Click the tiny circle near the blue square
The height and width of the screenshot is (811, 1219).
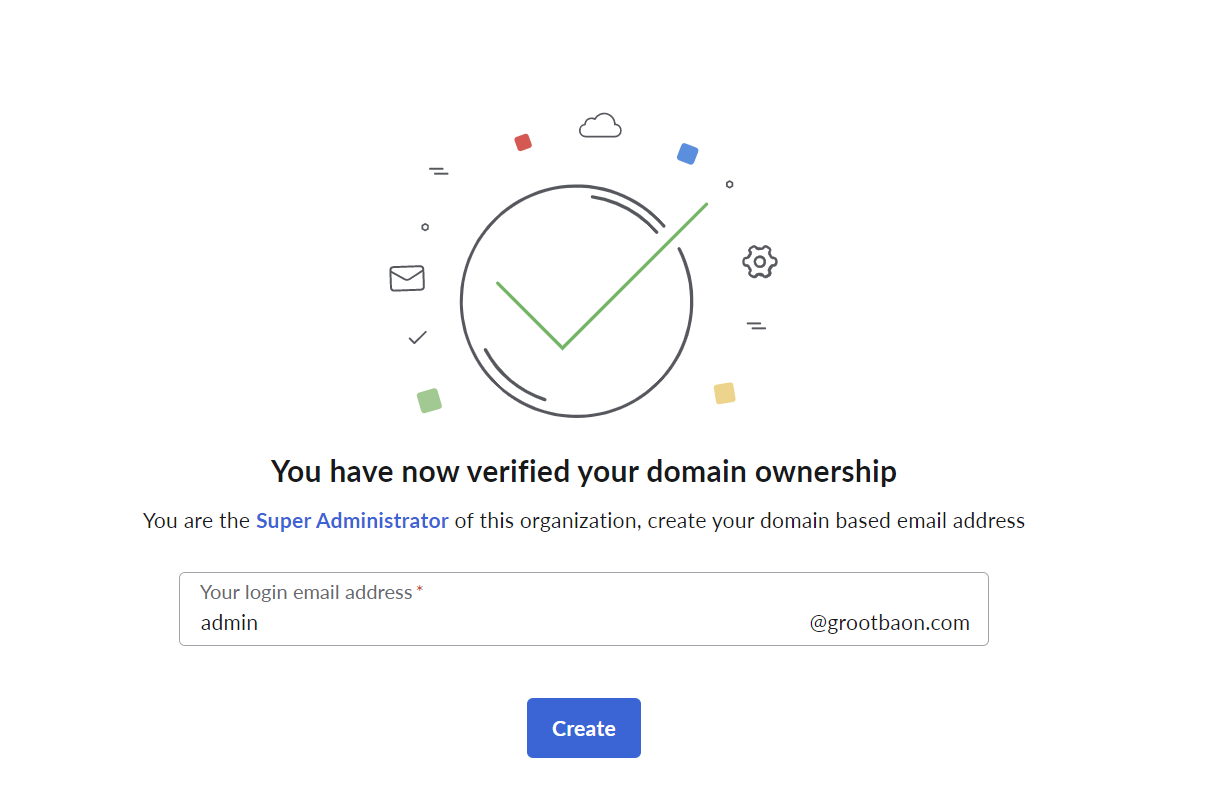pyautogui.click(x=729, y=184)
